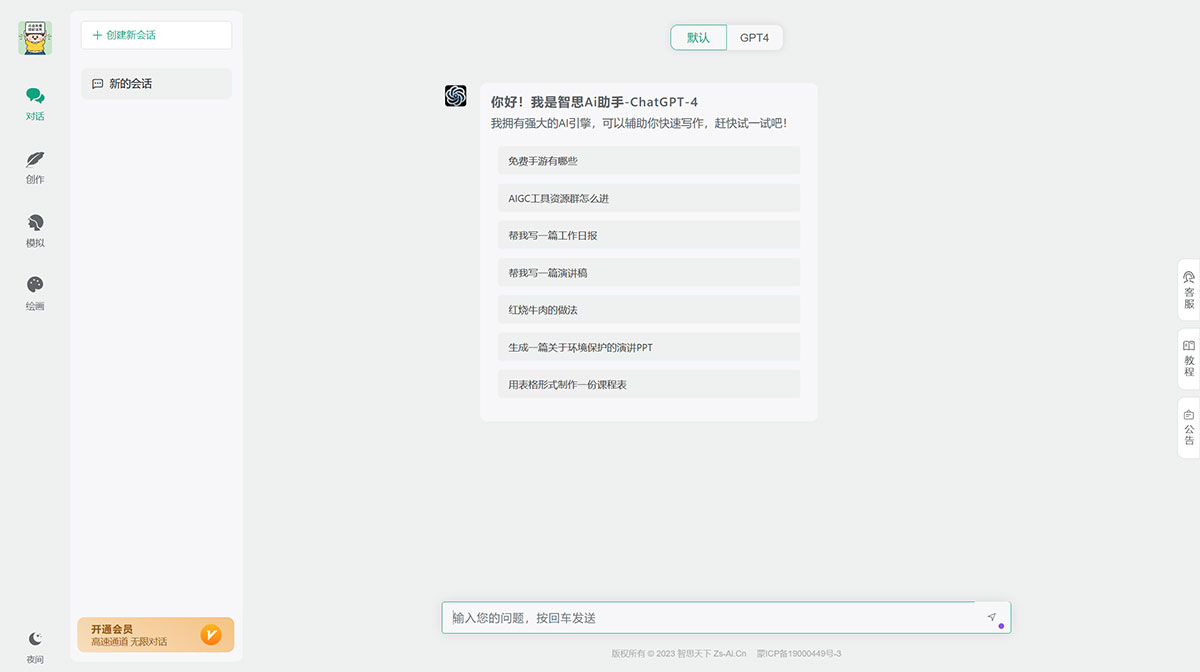Viewport: 1200px width, 672px height.
Task: Open the 教程 tutorial side button
Action: point(1188,358)
